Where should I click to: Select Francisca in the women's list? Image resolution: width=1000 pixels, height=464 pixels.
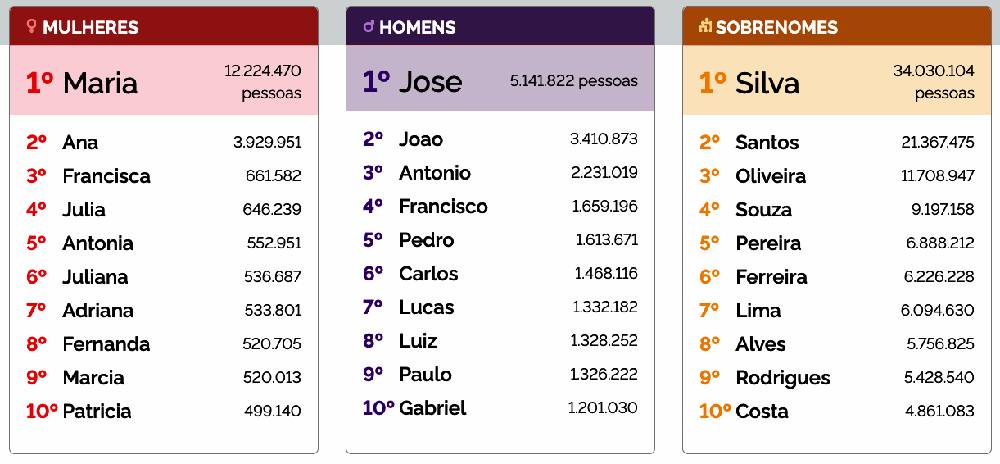pos(106,176)
